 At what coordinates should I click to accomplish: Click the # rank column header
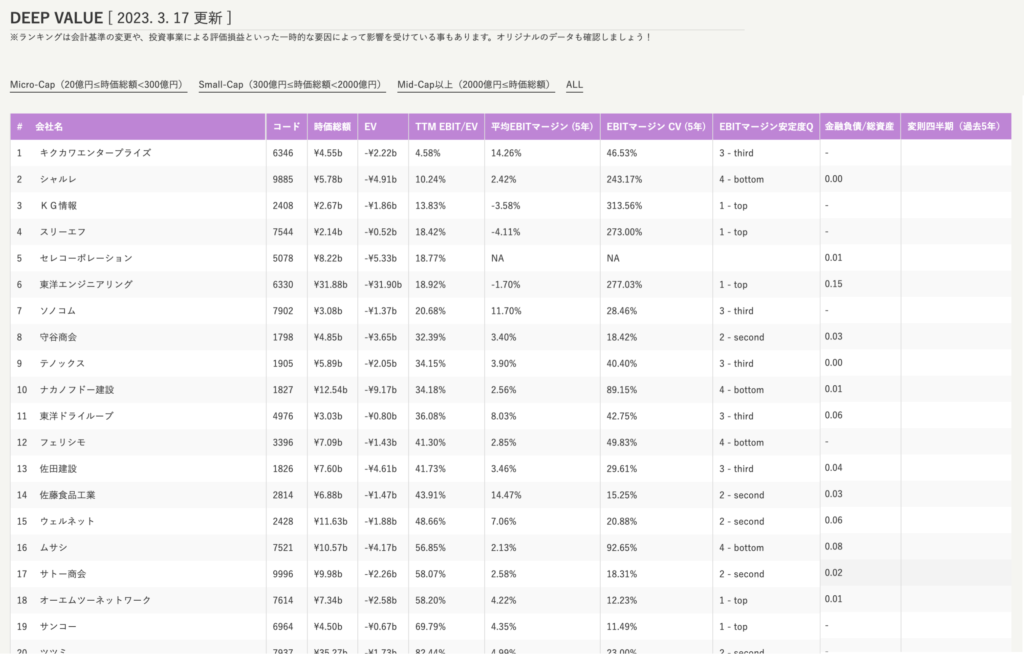(20, 127)
